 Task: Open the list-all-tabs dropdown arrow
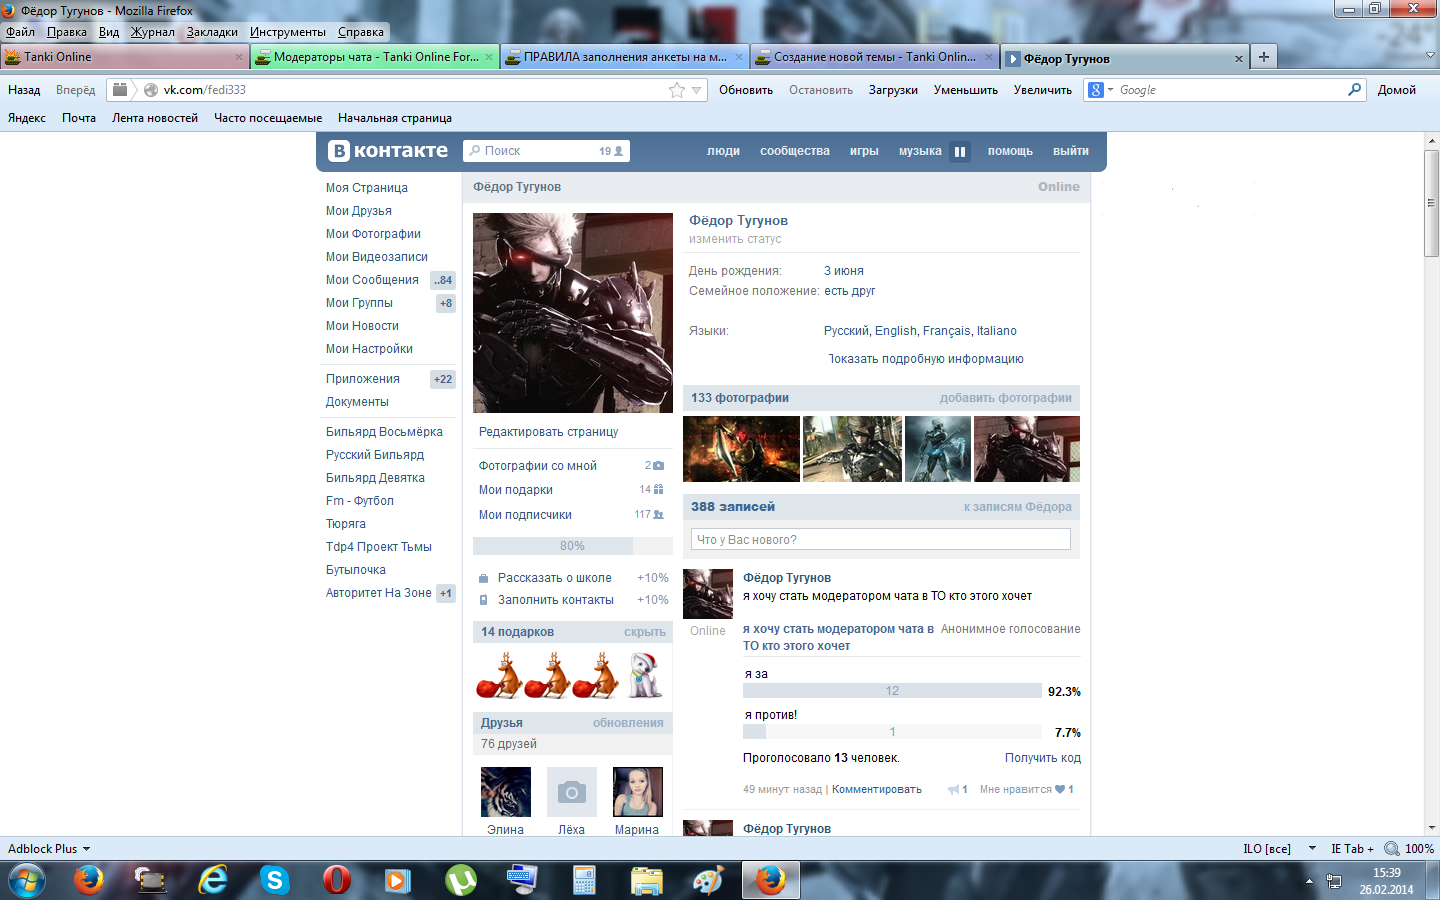pyautogui.click(x=1430, y=57)
